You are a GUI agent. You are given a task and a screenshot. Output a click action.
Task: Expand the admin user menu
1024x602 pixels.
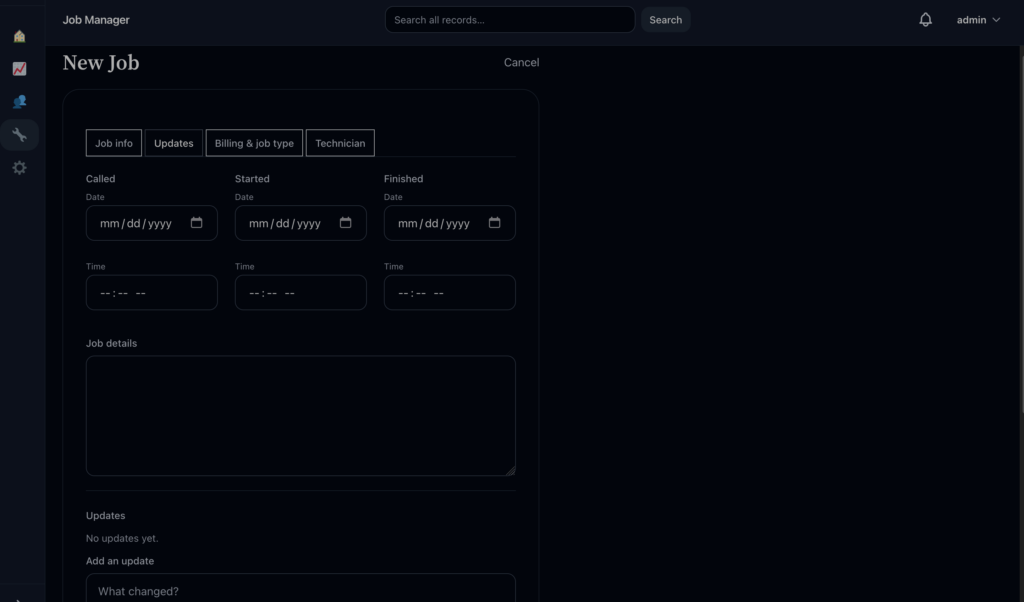(977, 20)
